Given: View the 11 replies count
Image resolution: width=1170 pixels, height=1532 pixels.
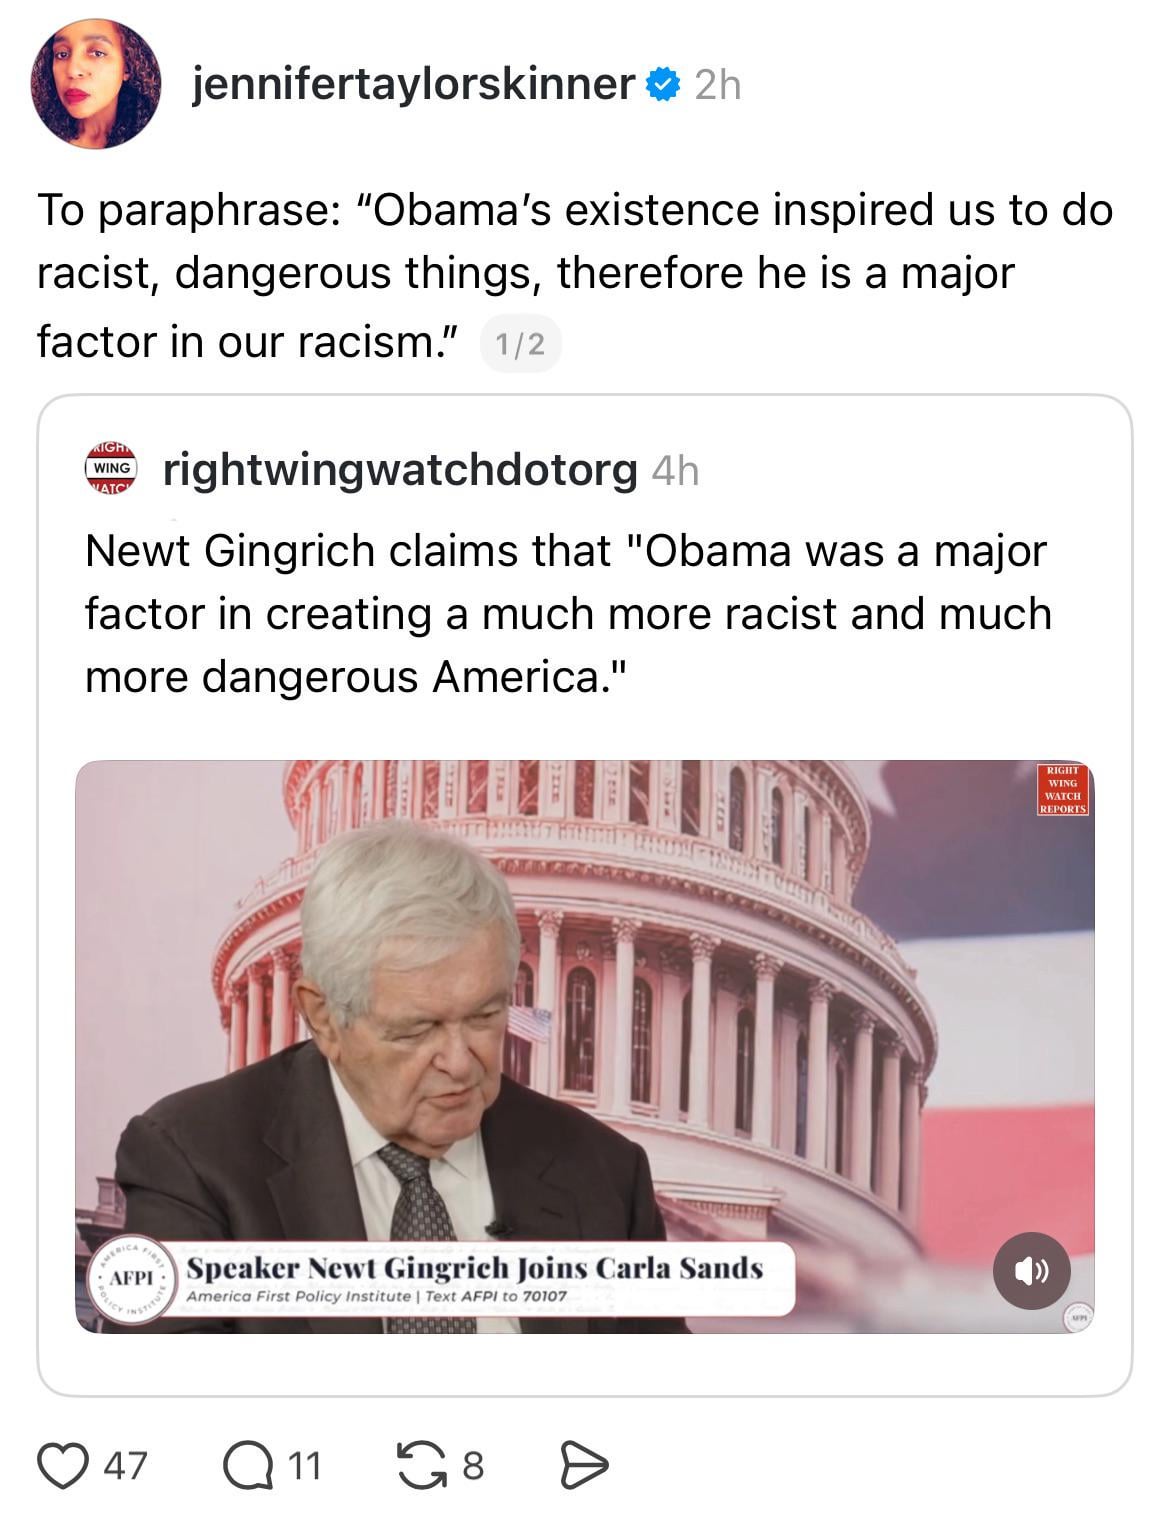Looking at the screenshot, I should tap(305, 1467).
